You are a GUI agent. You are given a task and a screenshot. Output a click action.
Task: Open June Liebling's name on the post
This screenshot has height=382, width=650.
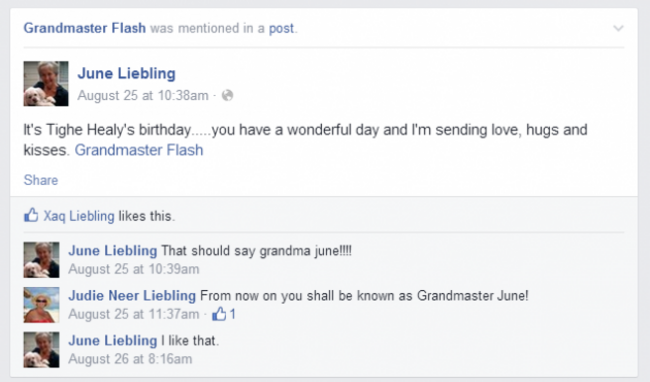click(x=126, y=73)
